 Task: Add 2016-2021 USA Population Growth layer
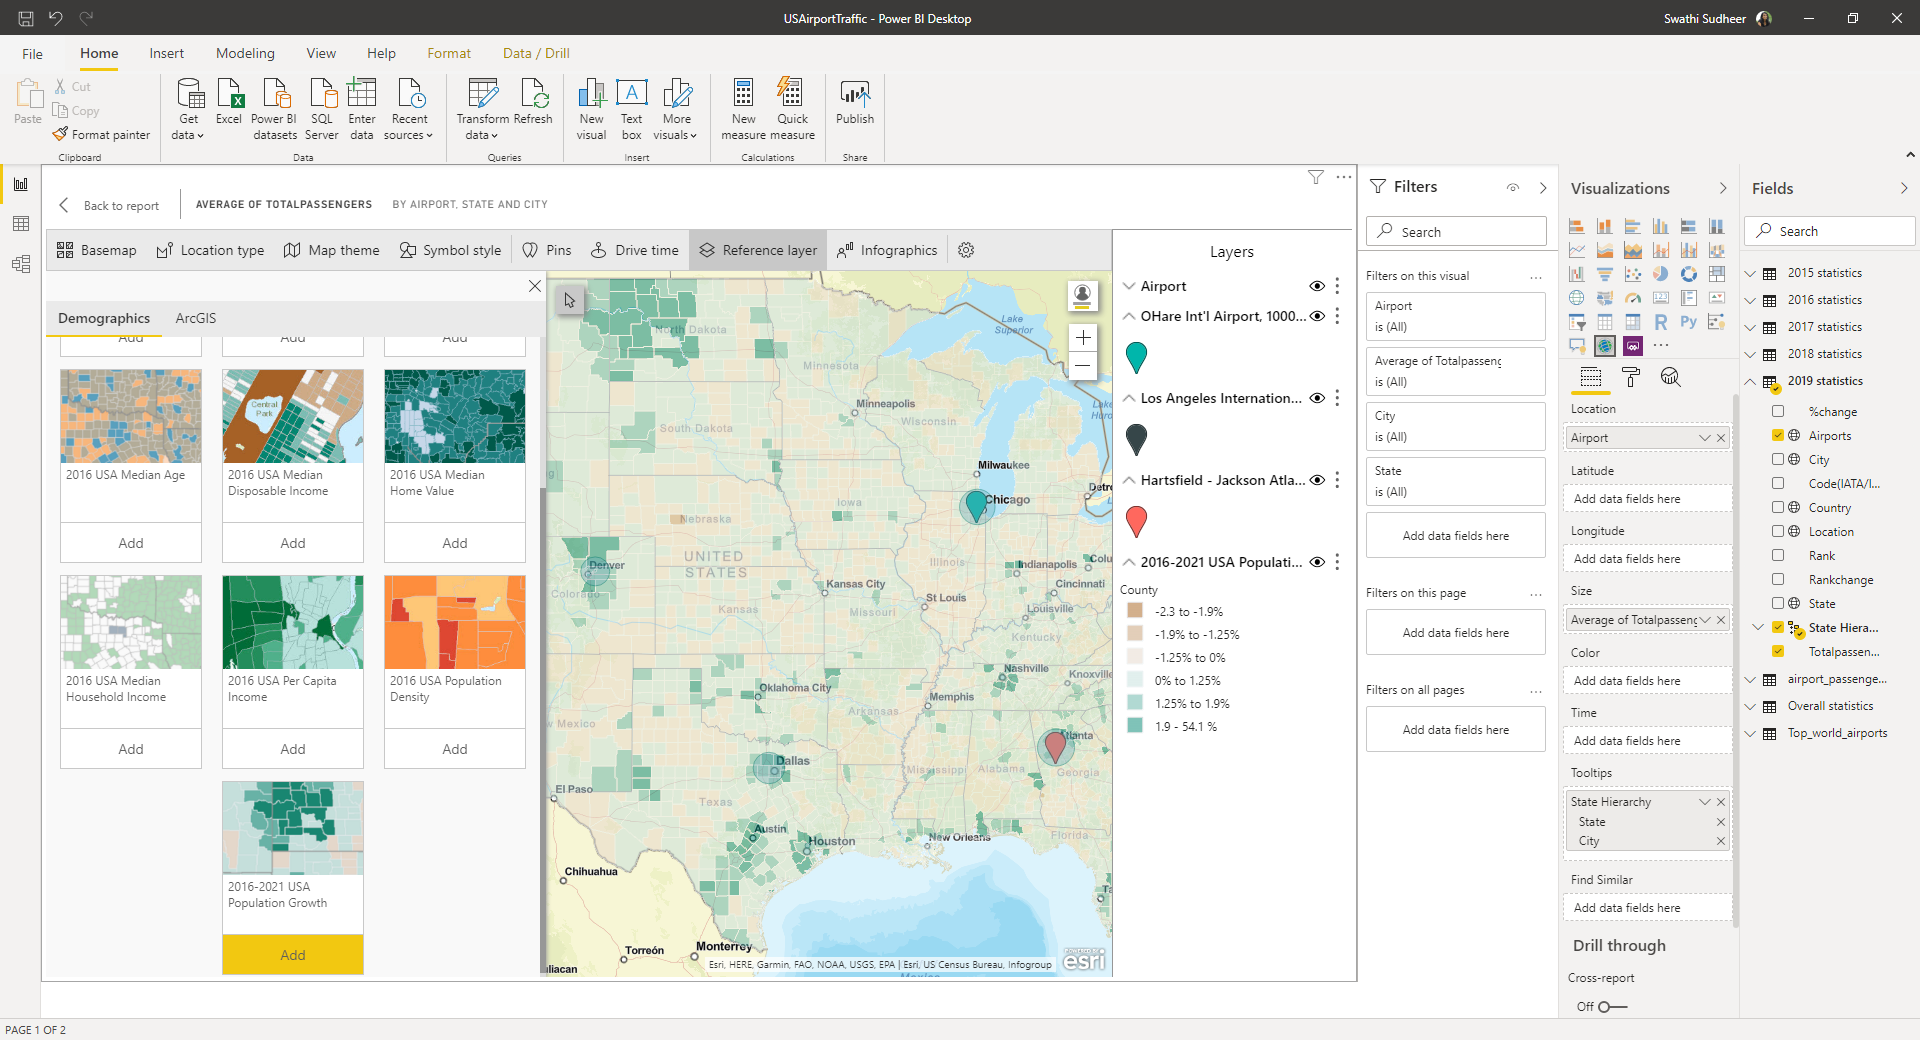click(x=293, y=955)
